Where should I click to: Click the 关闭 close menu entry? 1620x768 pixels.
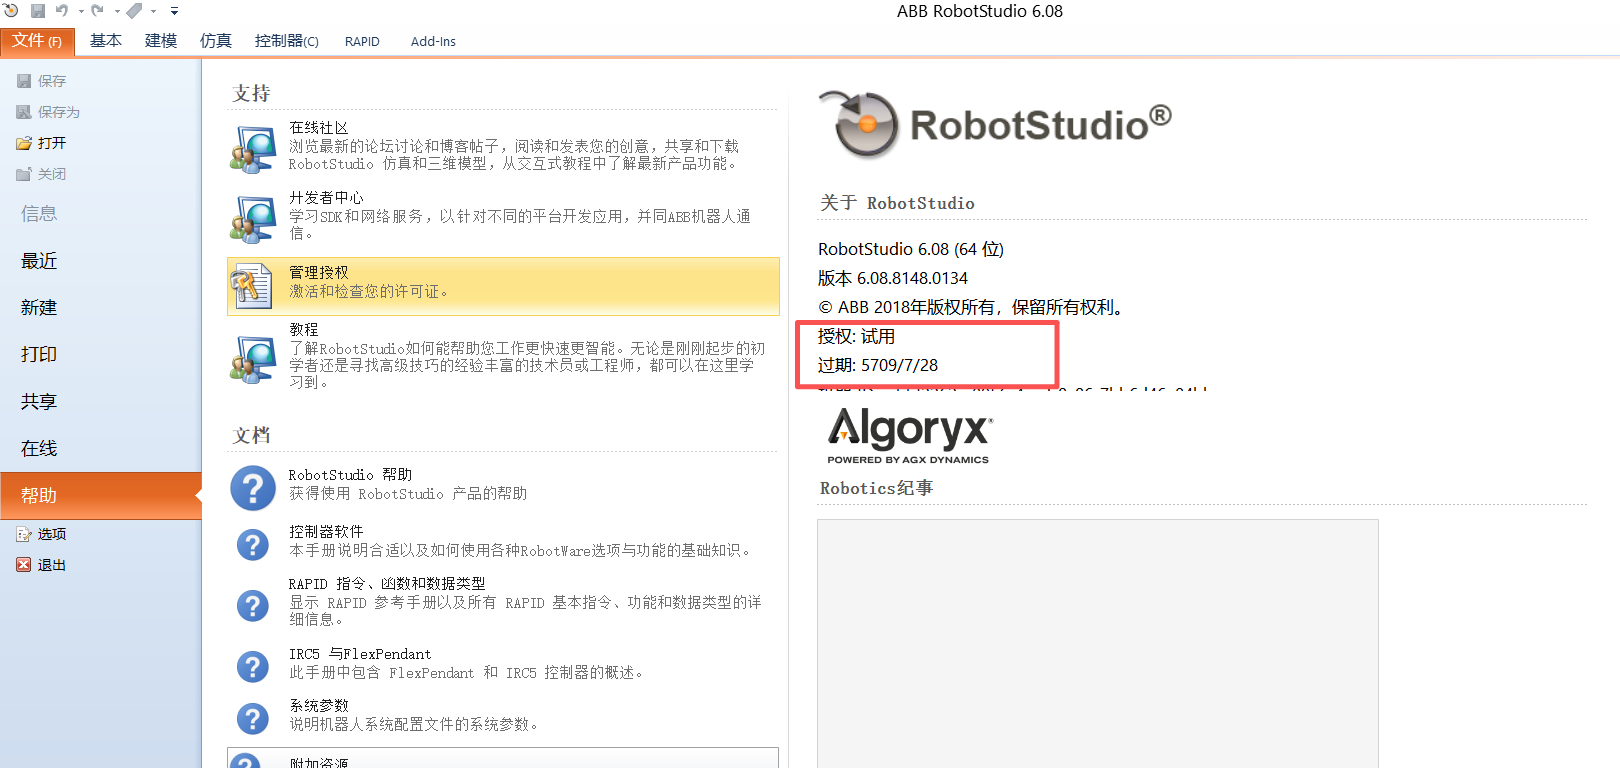click(42, 174)
